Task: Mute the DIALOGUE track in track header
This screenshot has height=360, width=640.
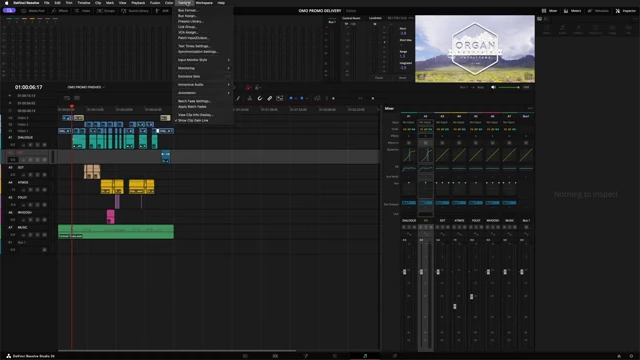Action: [44, 144]
